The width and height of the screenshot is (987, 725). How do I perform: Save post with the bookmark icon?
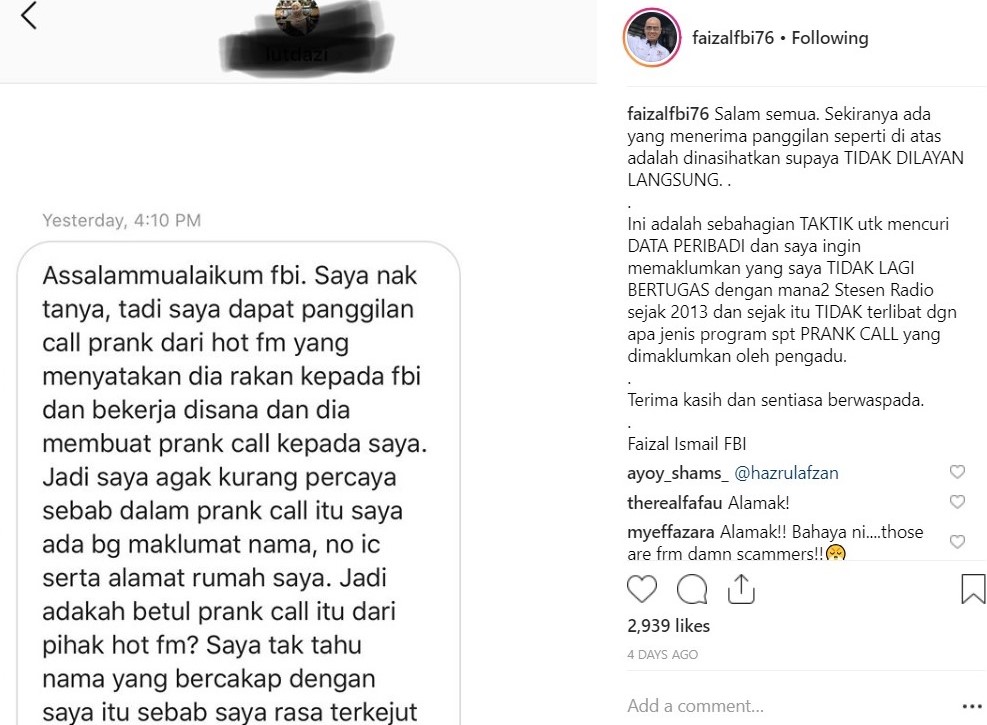(973, 589)
